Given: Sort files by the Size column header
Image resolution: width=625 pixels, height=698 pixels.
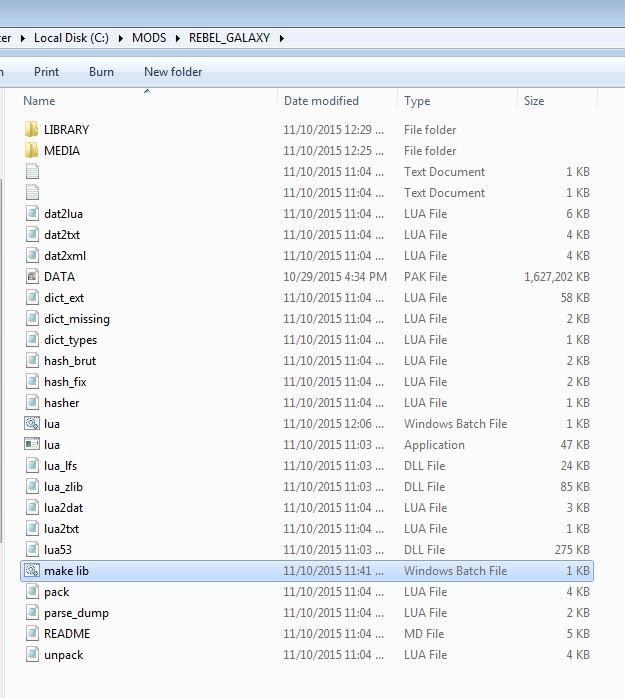Looking at the screenshot, I should [534, 101].
